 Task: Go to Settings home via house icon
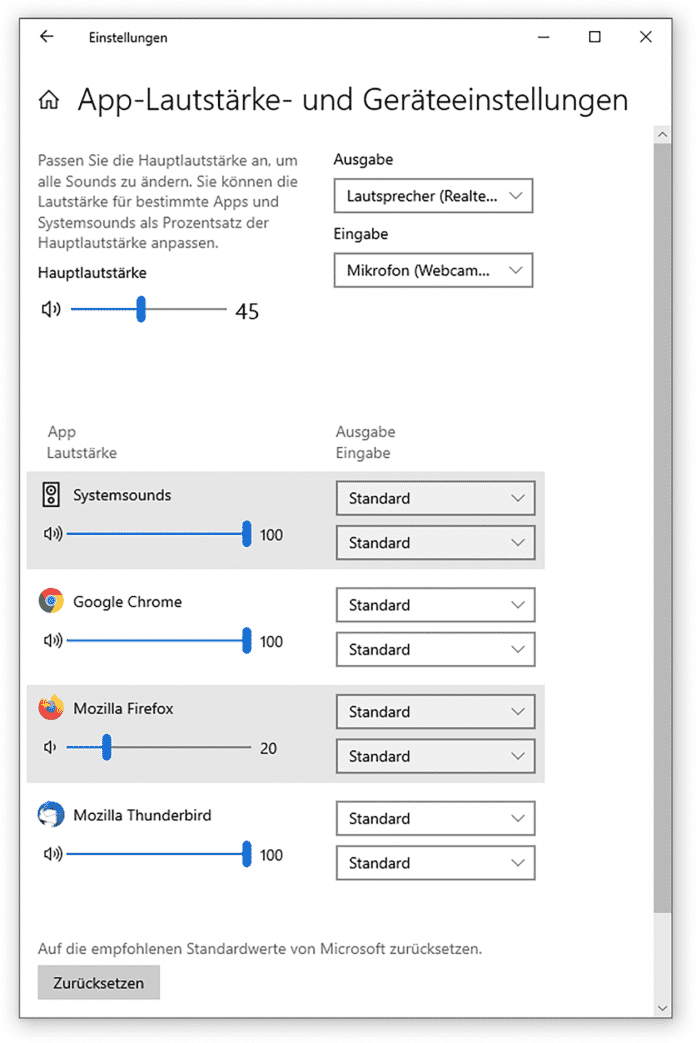pos(49,100)
